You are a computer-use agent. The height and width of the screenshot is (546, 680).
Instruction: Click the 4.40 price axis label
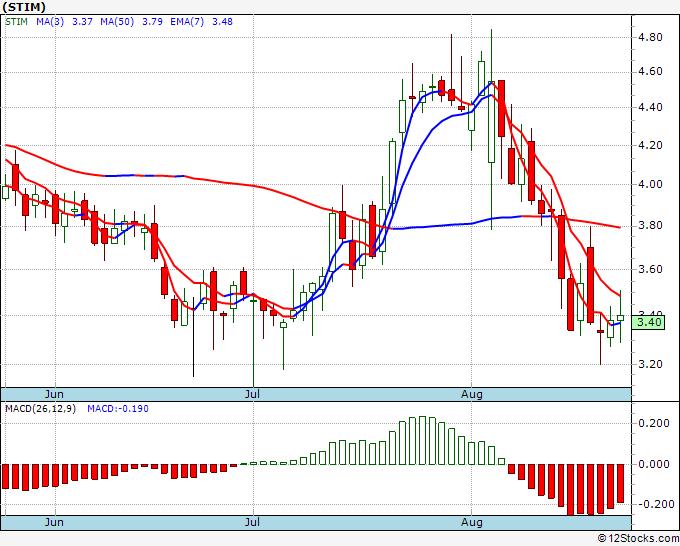[650, 108]
